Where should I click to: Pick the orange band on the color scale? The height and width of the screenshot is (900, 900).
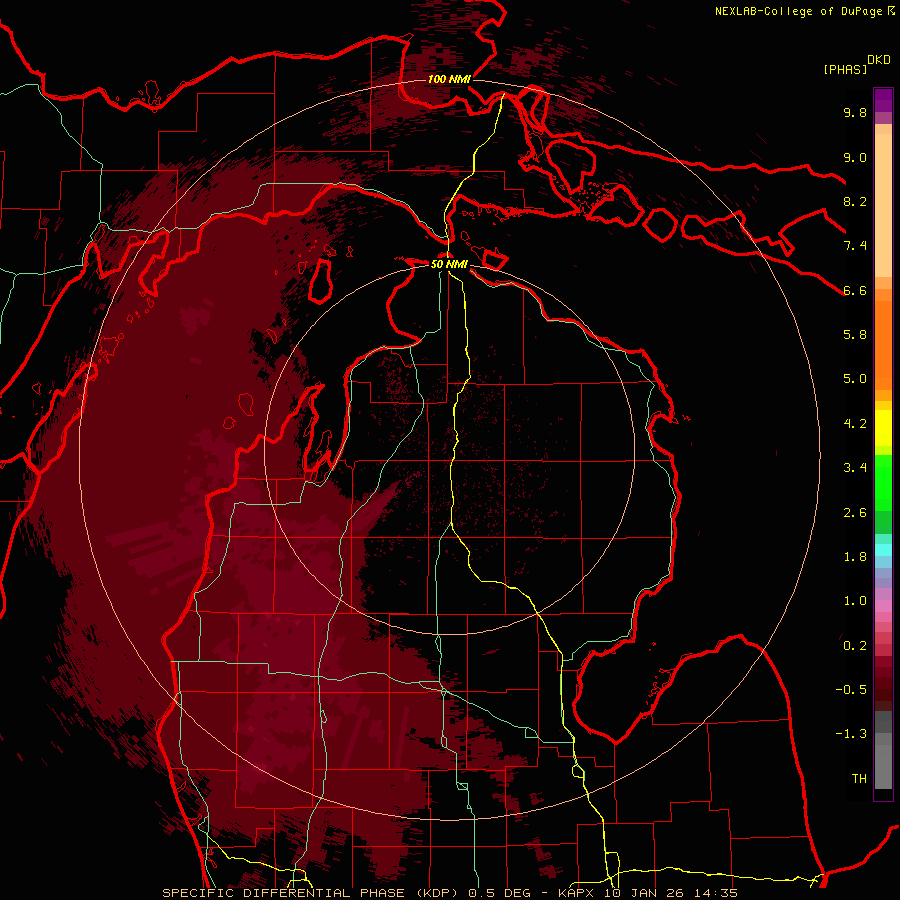[x=883, y=344]
